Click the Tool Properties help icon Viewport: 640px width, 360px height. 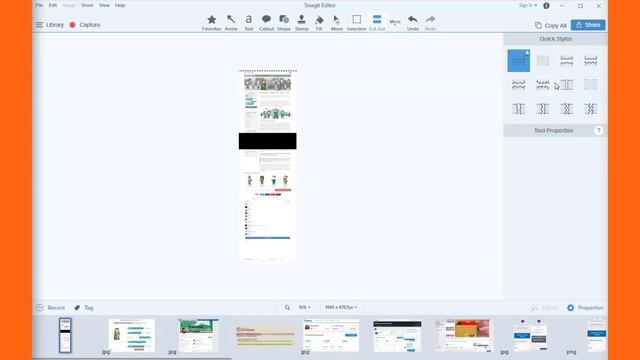point(598,131)
